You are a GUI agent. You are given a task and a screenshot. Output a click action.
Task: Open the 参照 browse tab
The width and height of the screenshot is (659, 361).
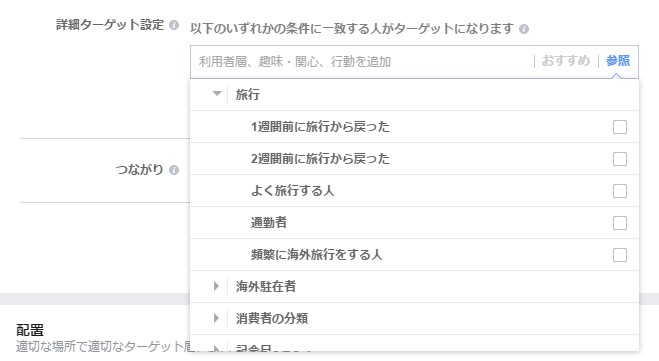click(x=618, y=61)
